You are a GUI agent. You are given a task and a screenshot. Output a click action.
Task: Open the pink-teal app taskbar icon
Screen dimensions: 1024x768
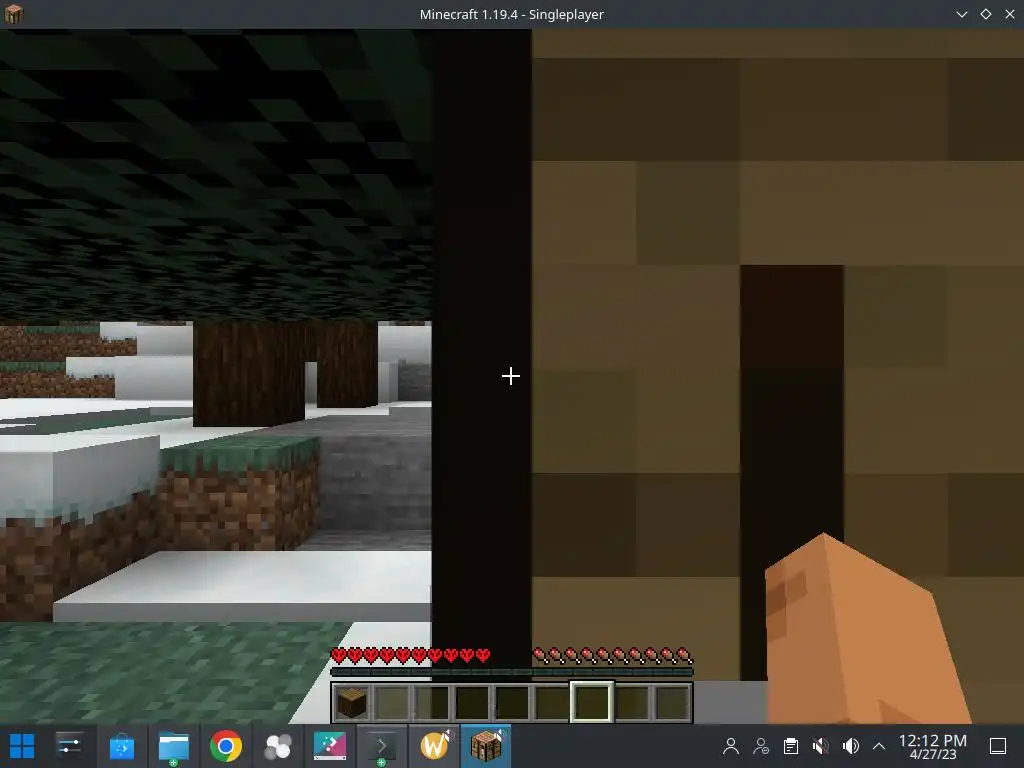(x=330, y=746)
